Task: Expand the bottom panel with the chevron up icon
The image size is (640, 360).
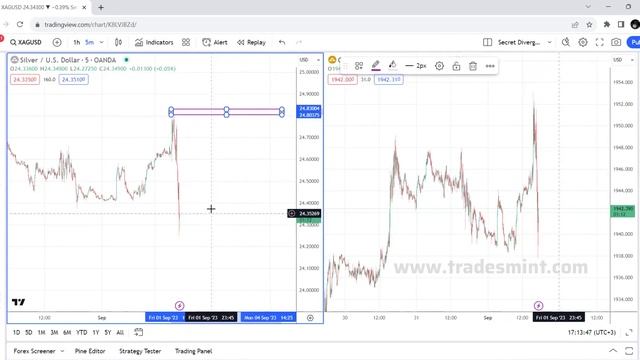Action: 613,351
